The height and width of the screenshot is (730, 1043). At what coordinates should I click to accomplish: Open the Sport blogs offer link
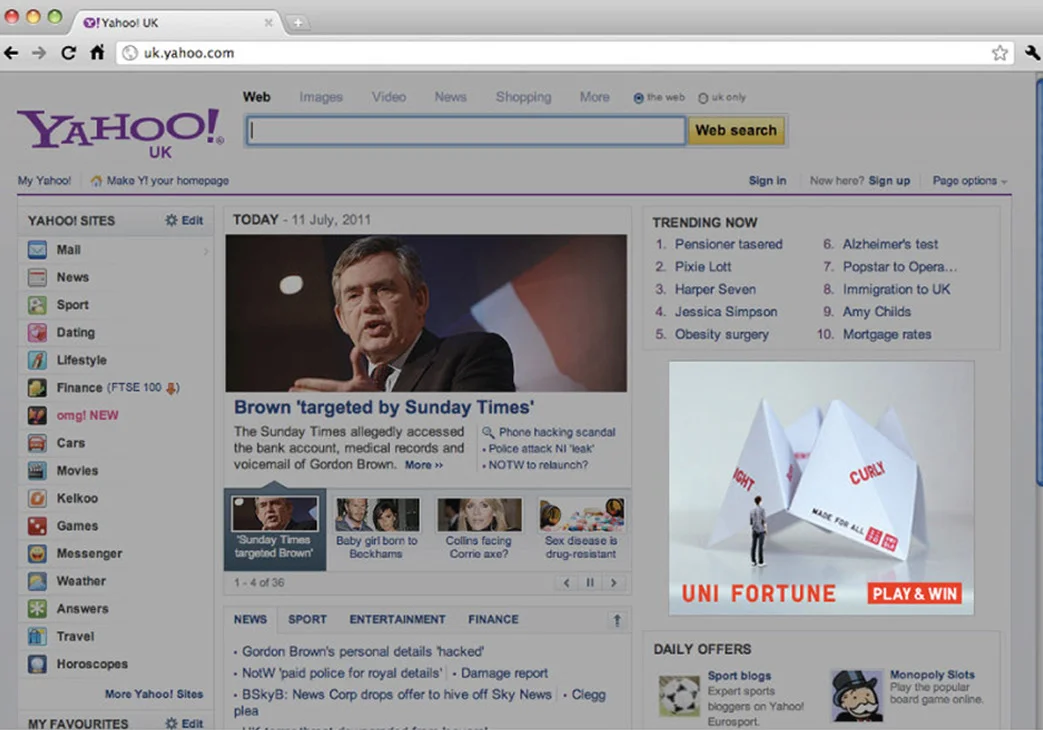[x=739, y=676]
